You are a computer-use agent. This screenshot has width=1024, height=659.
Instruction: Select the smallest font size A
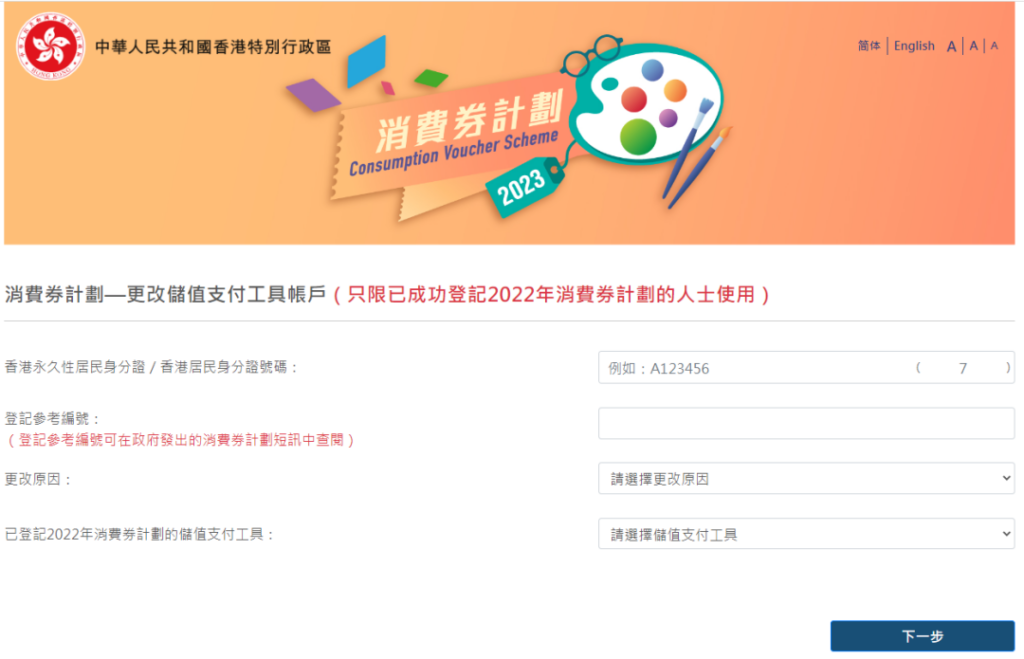[x=994, y=46]
